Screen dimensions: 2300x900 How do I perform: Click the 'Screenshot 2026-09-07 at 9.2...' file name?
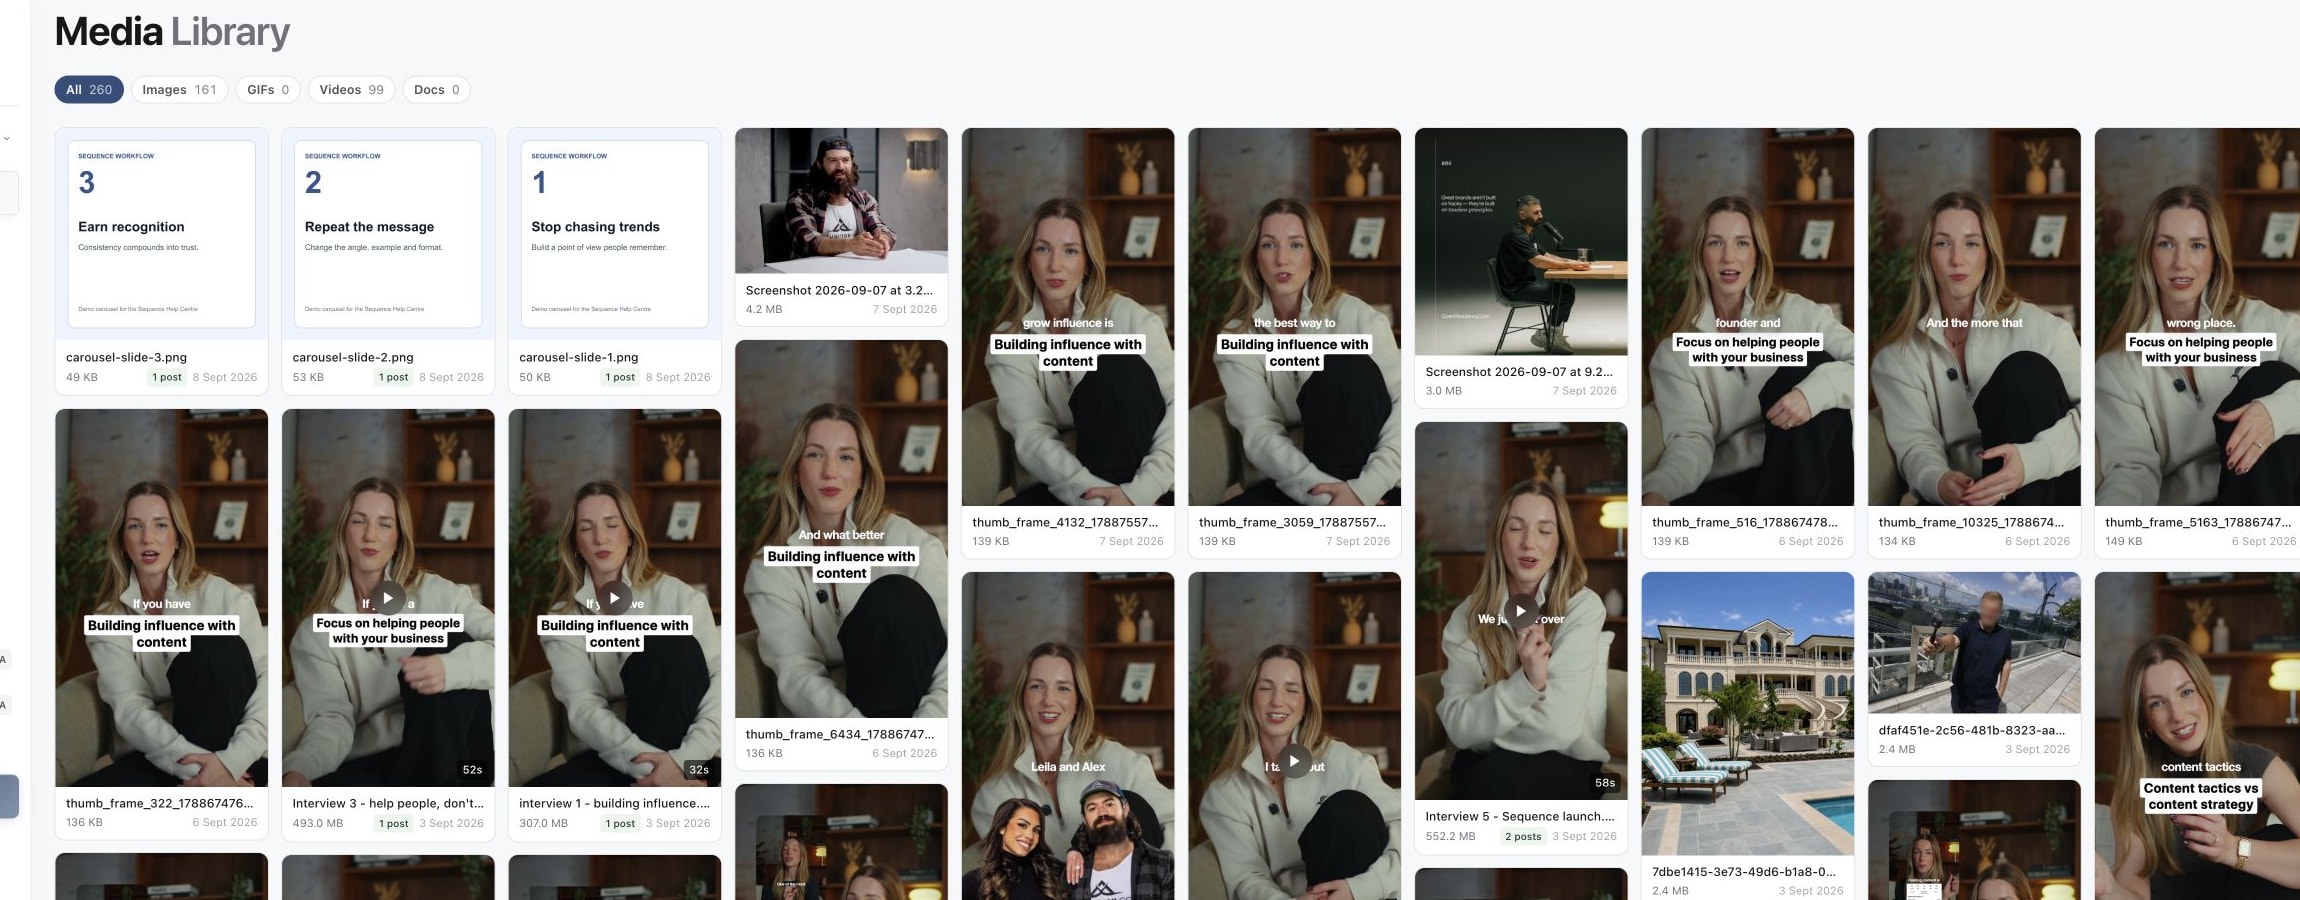(x=1519, y=371)
